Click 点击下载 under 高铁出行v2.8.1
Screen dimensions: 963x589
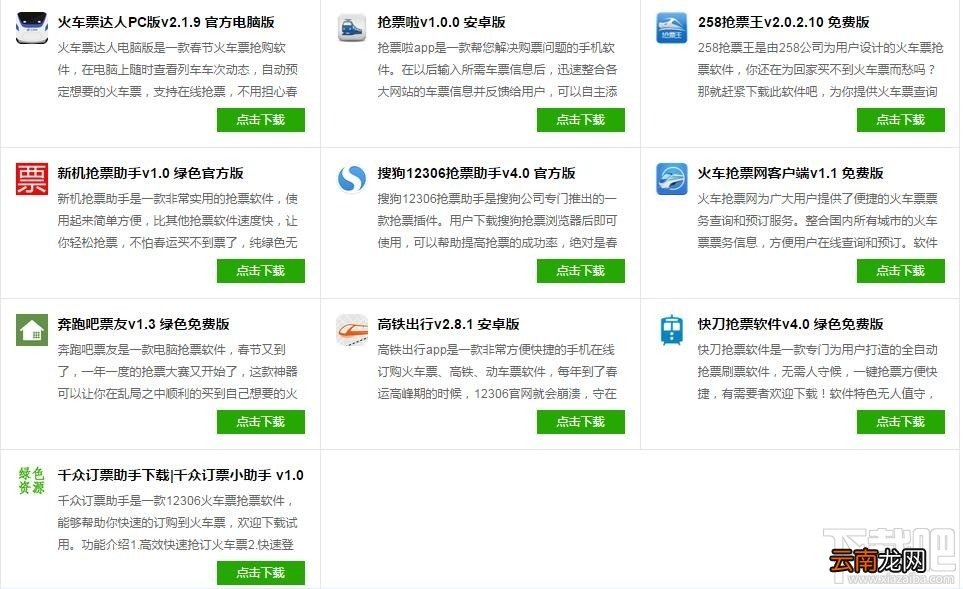coord(581,422)
